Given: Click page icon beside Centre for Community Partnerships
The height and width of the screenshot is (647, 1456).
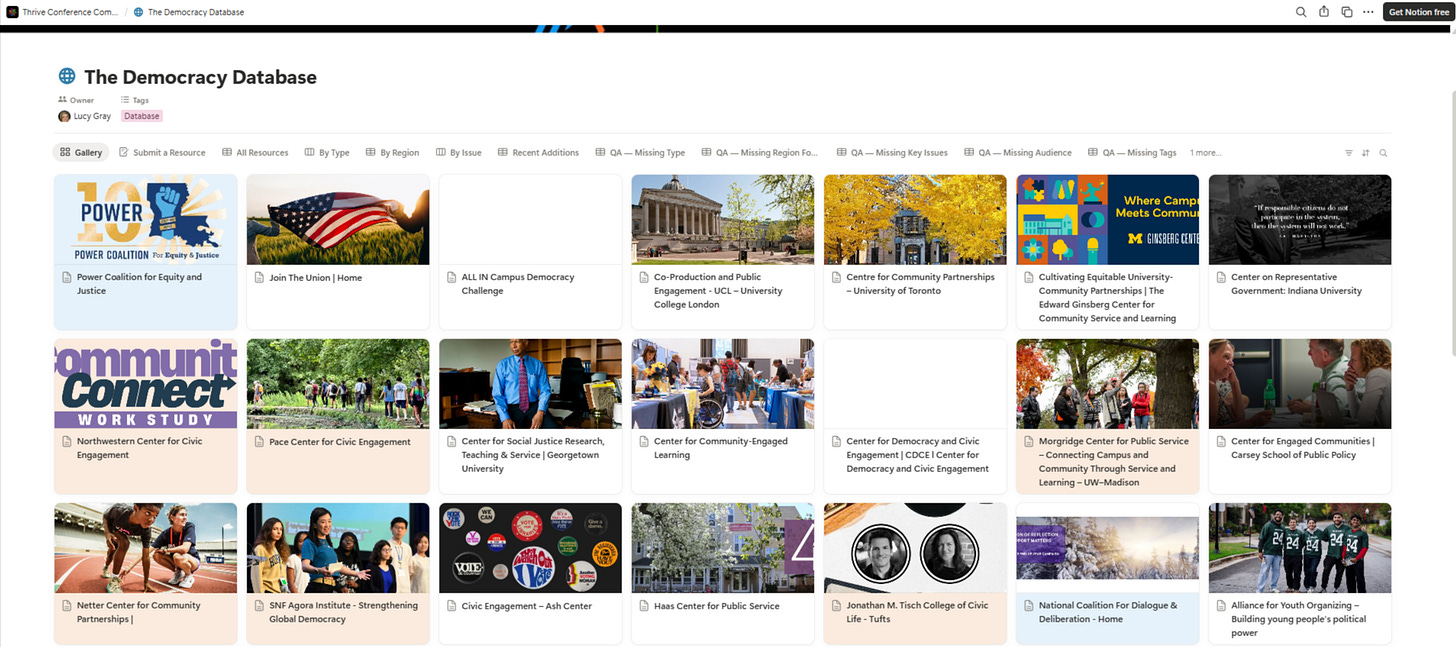Looking at the screenshot, I should [837, 278].
